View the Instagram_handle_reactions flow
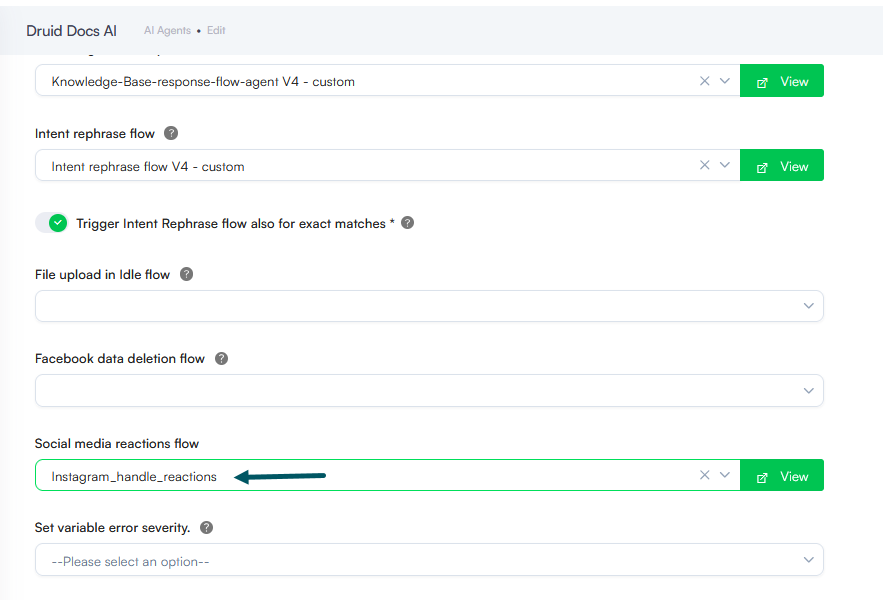Image resolution: width=883 pixels, height=600 pixels. pyautogui.click(x=782, y=475)
